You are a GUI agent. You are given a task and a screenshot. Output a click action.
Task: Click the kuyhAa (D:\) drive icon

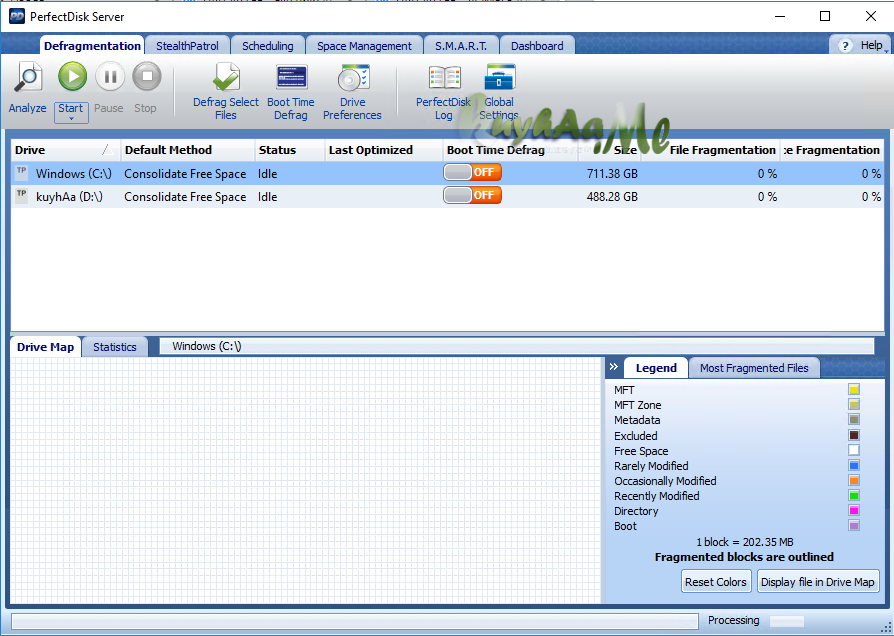[x=22, y=196]
